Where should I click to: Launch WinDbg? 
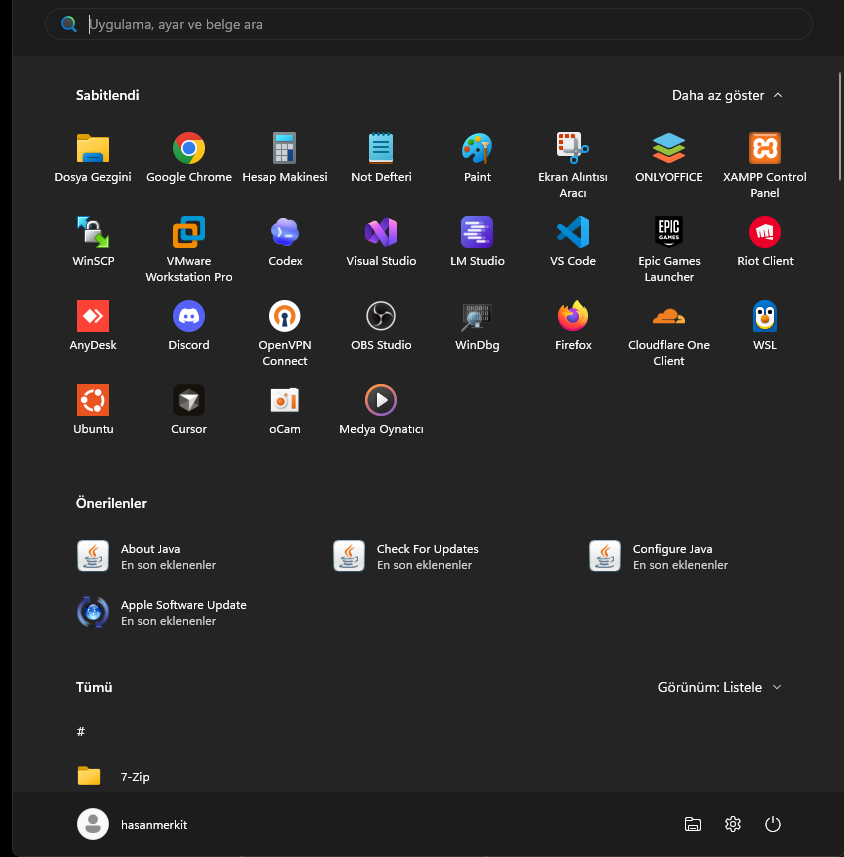(x=477, y=326)
